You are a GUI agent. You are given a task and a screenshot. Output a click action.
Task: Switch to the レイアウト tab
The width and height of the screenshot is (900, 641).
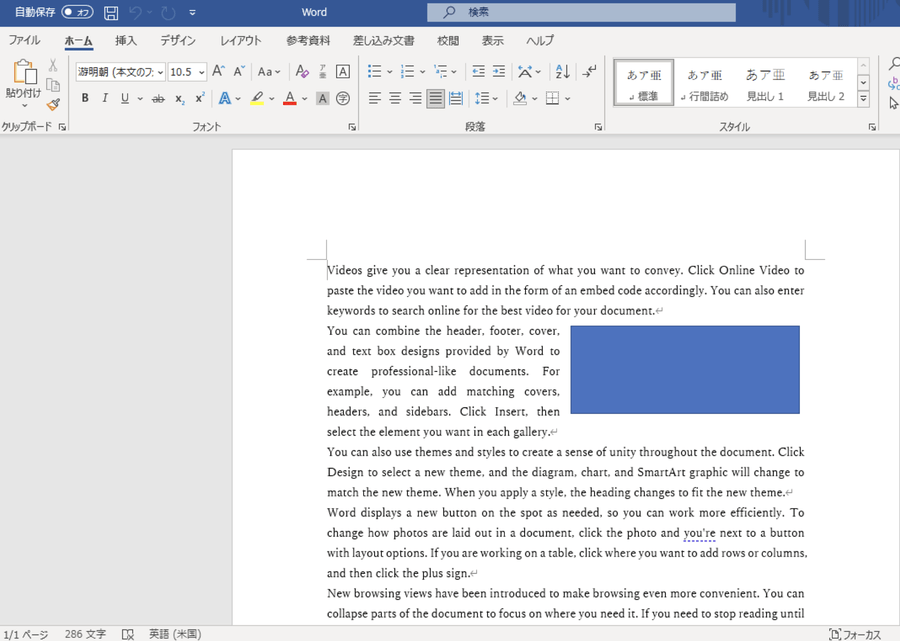coord(241,40)
